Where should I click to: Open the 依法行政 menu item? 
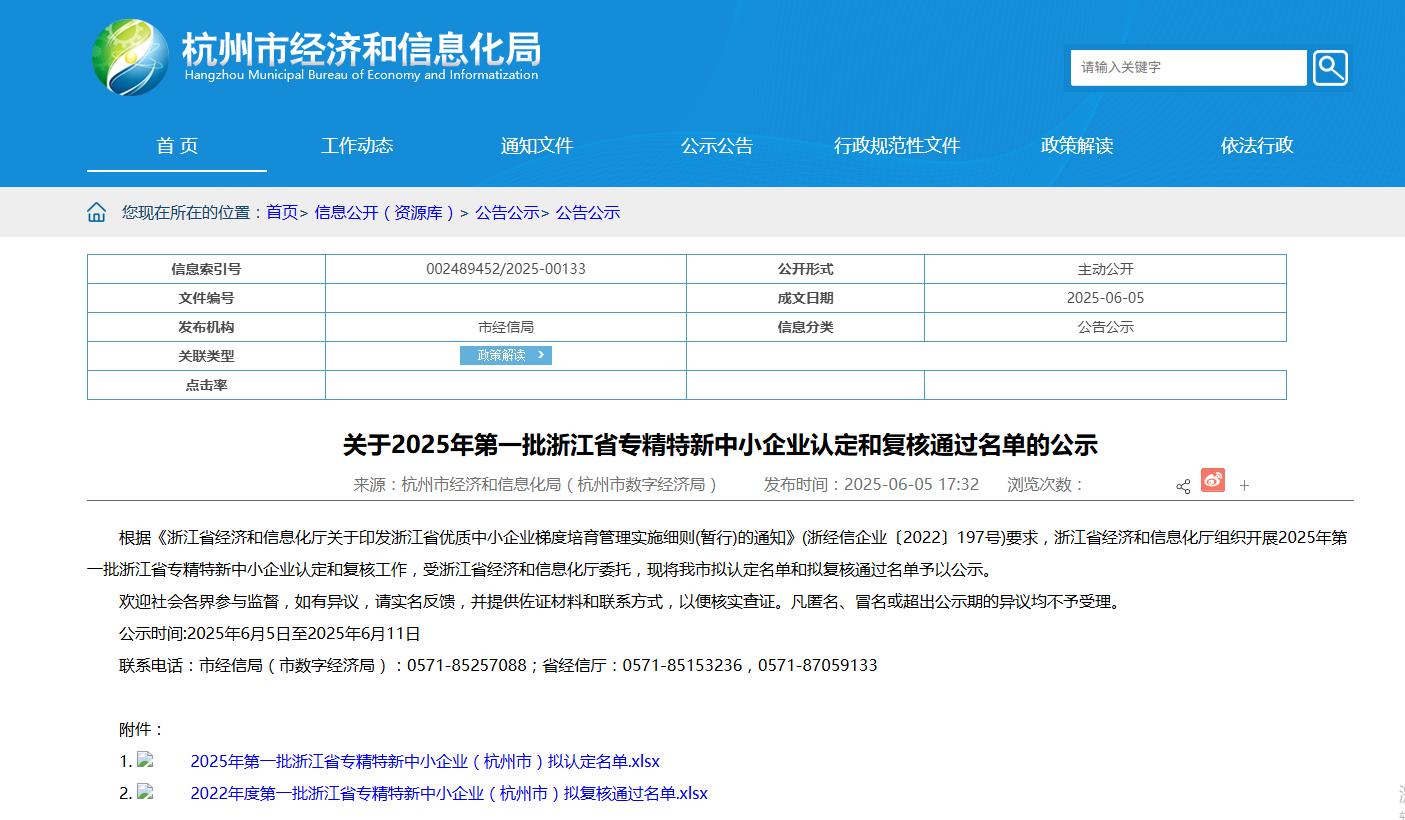[1256, 145]
